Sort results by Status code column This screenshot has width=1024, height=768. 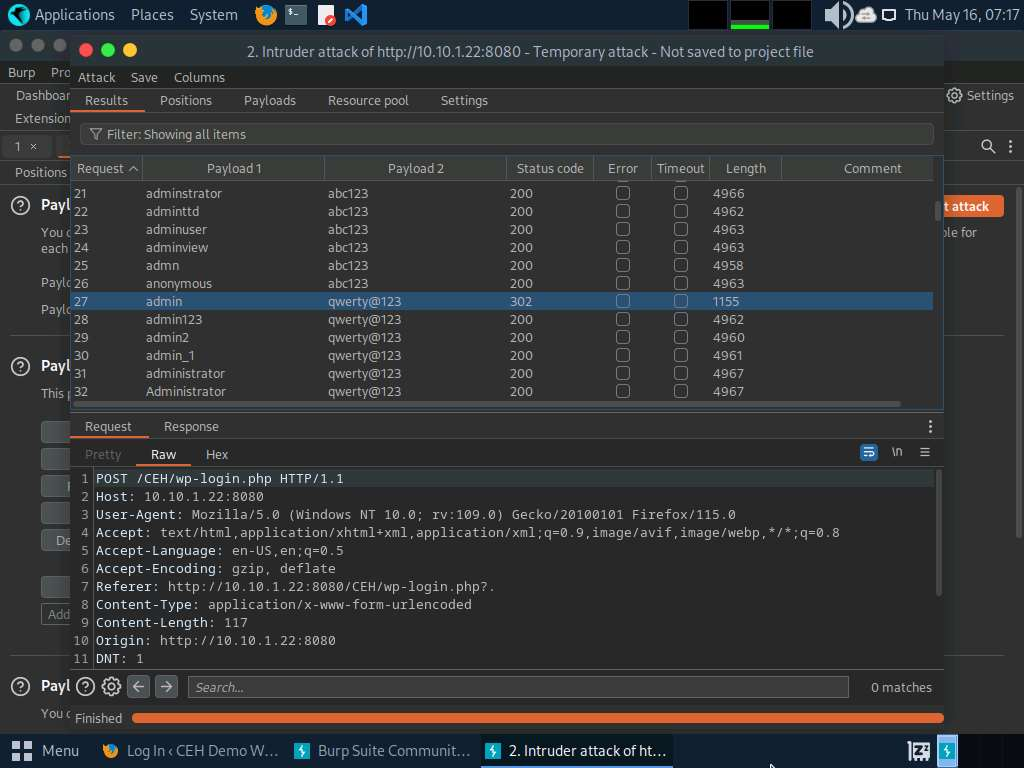(x=550, y=168)
